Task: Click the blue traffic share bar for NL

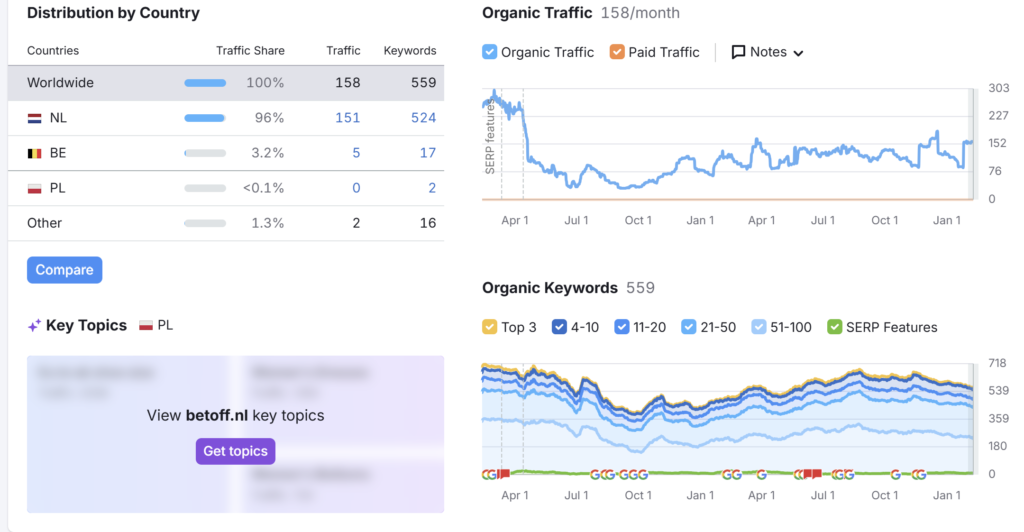Action: coord(204,118)
